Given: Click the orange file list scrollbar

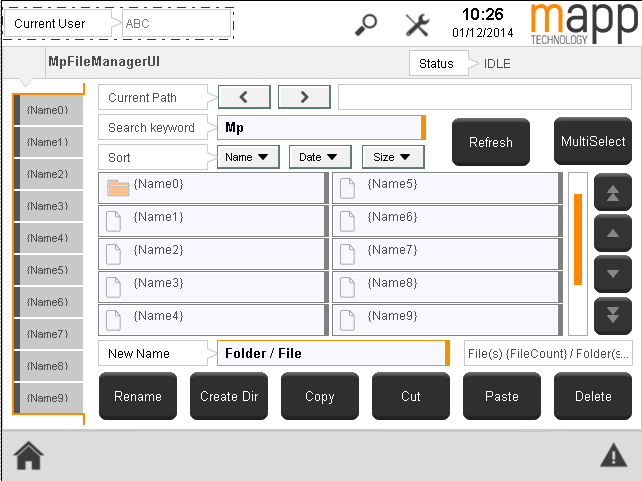Looking at the screenshot, I should click(x=577, y=239).
